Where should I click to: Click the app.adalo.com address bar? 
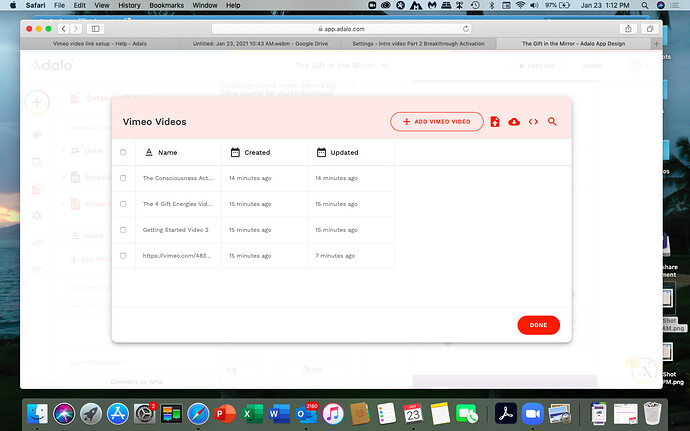click(x=341, y=29)
